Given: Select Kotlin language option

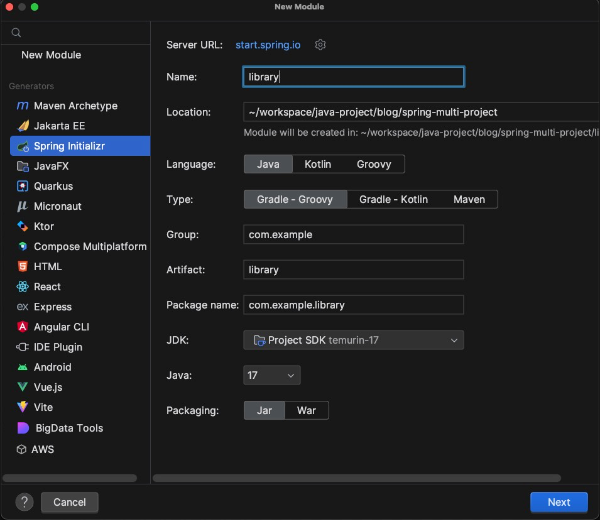Looking at the screenshot, I should pyautogui.click(x=318, y=164).
